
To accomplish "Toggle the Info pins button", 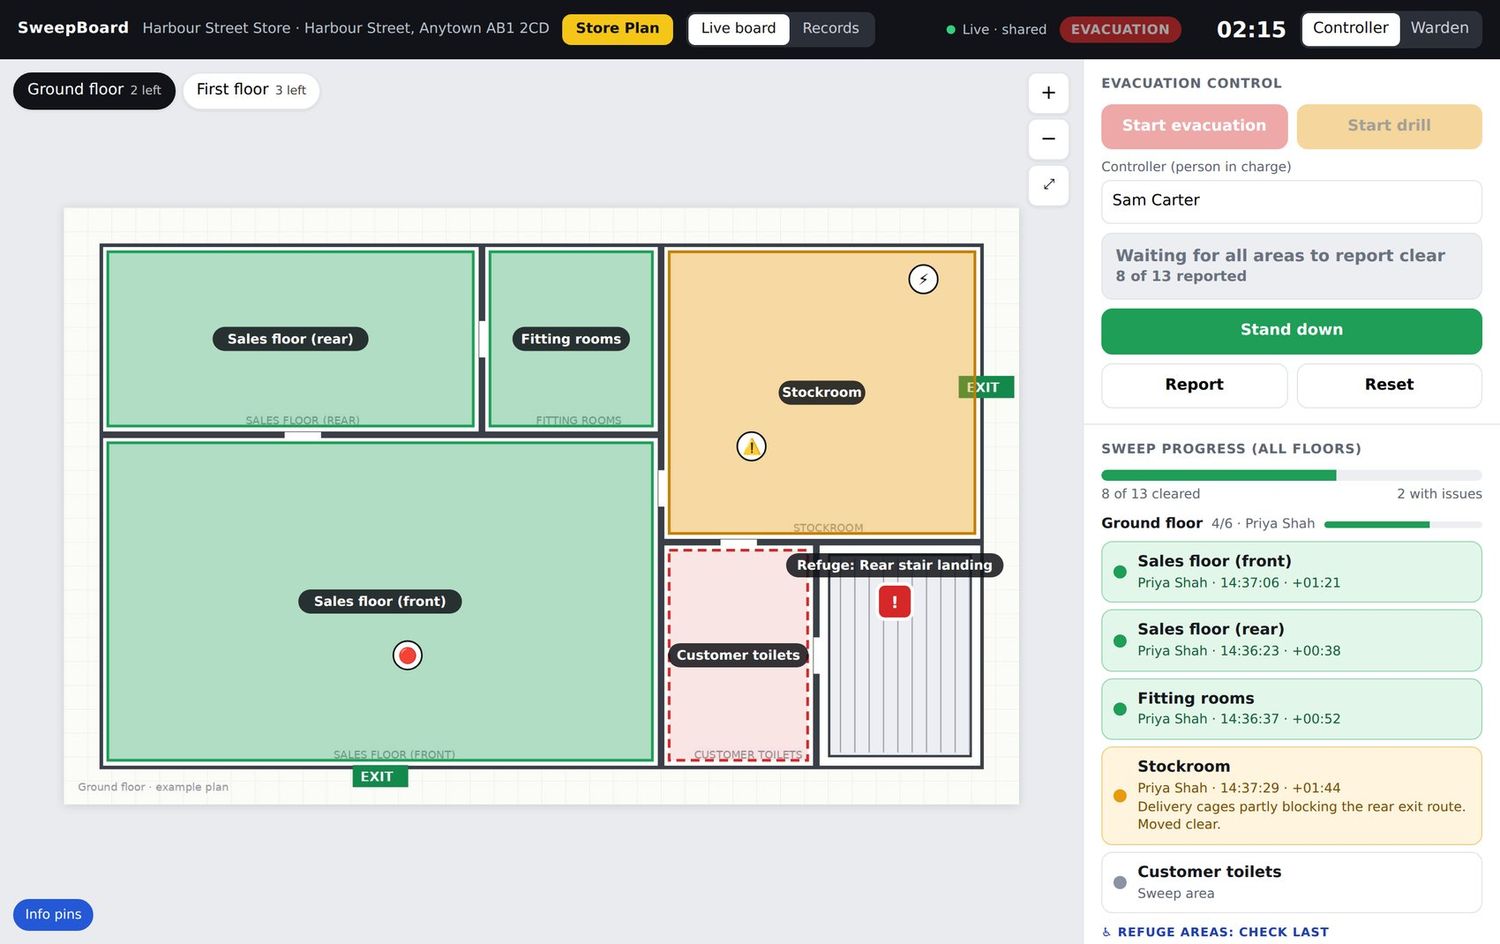I will click(53, 915).
